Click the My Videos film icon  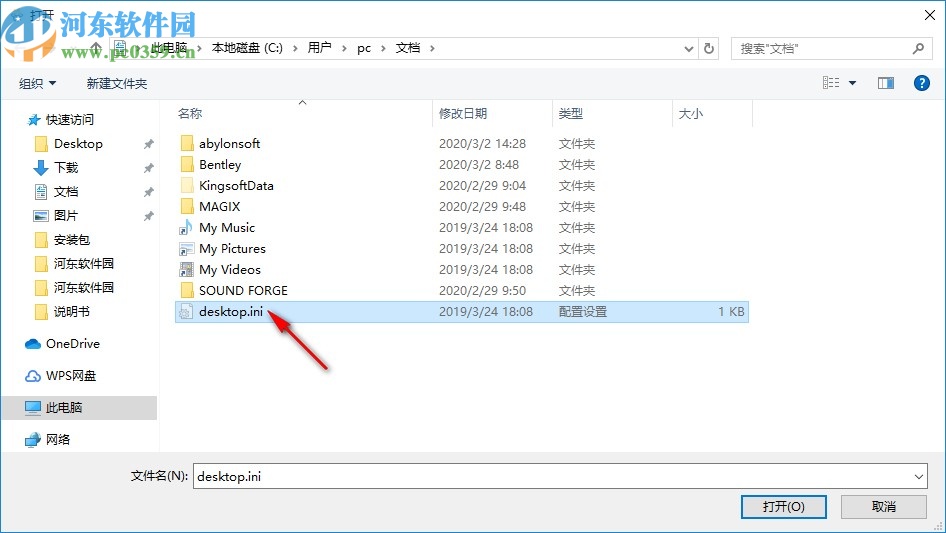[186, 270]
